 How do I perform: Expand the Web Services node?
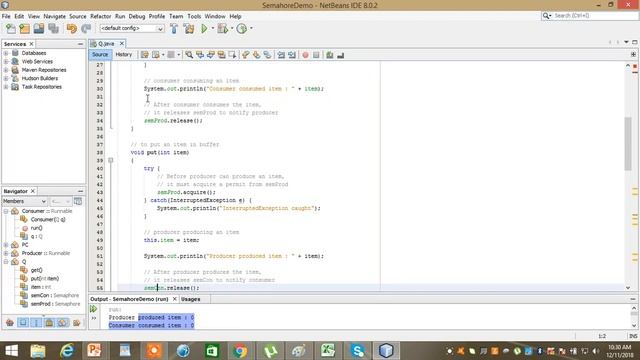pos(6,62)
